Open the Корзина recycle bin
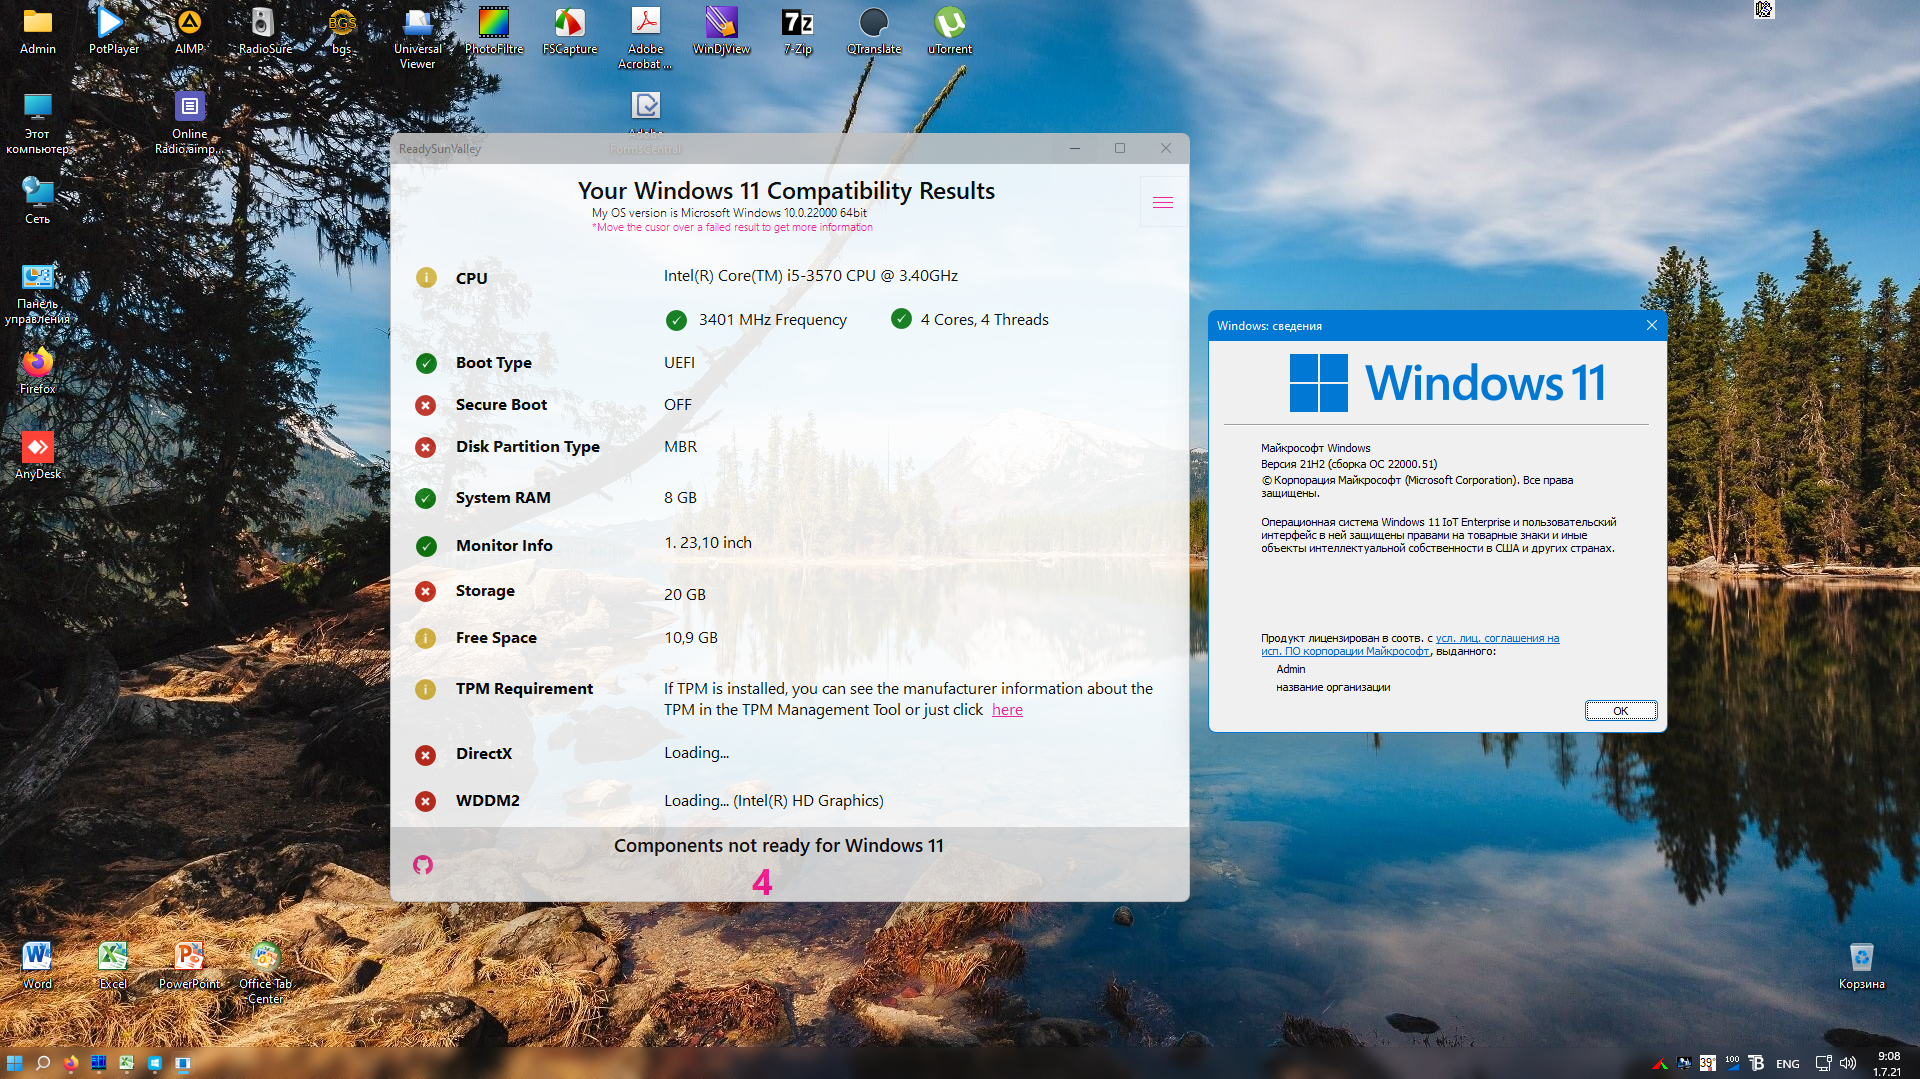1920x1079 pixels. point(1861,965)
